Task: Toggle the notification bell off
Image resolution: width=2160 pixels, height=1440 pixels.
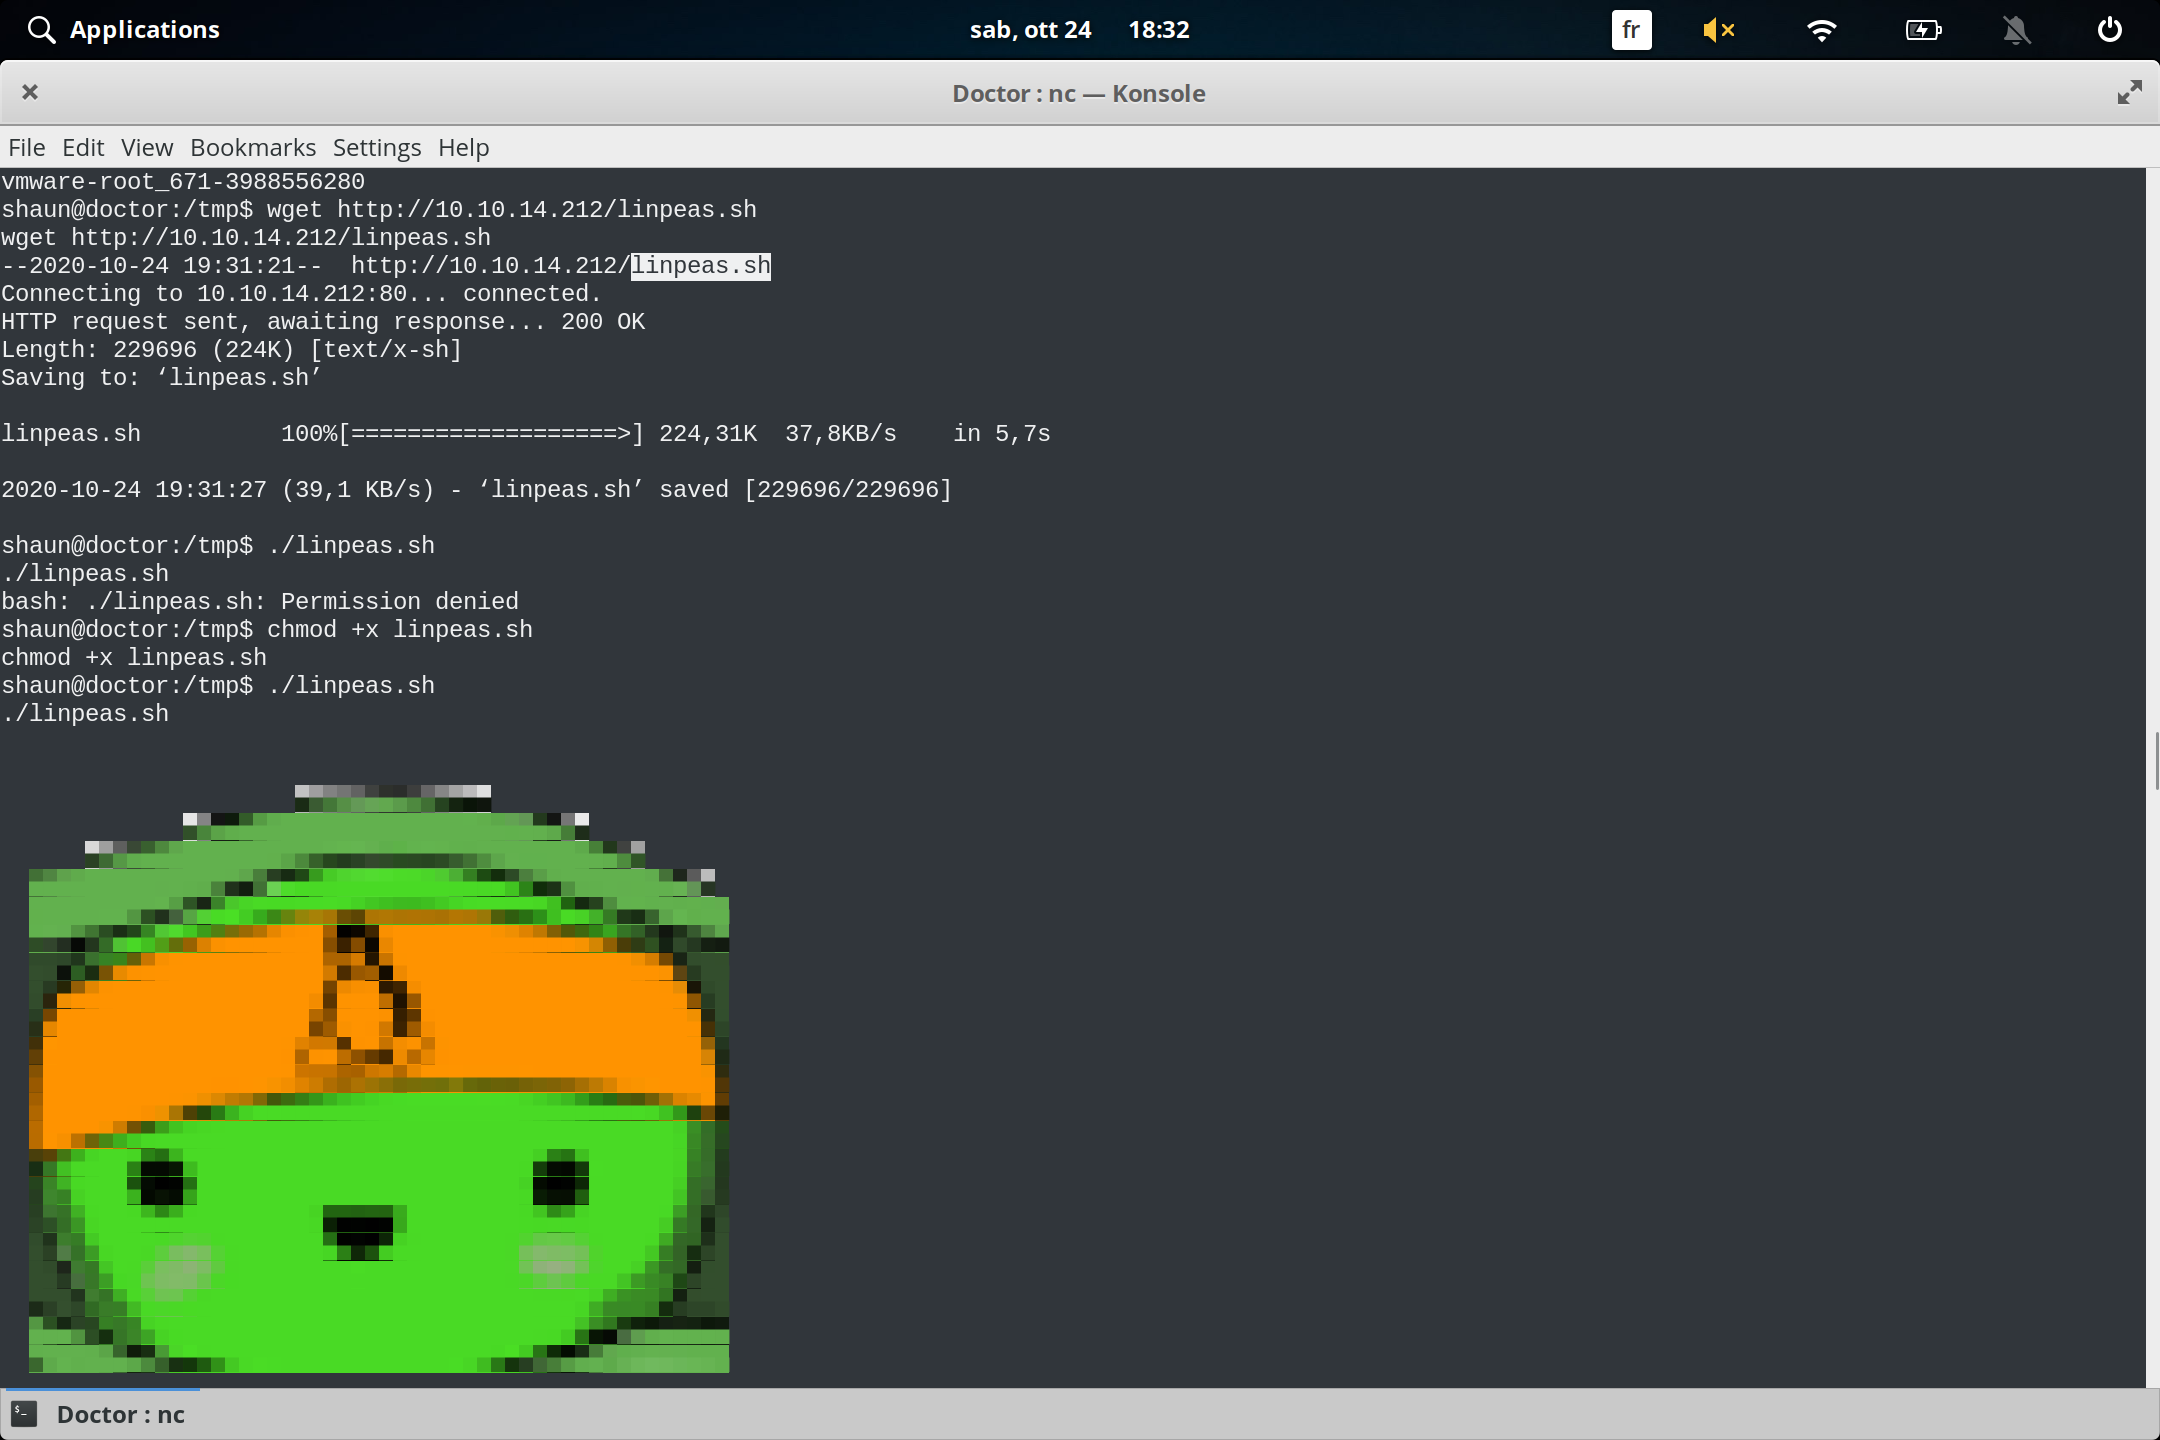Action: (x=2017, y=31)
